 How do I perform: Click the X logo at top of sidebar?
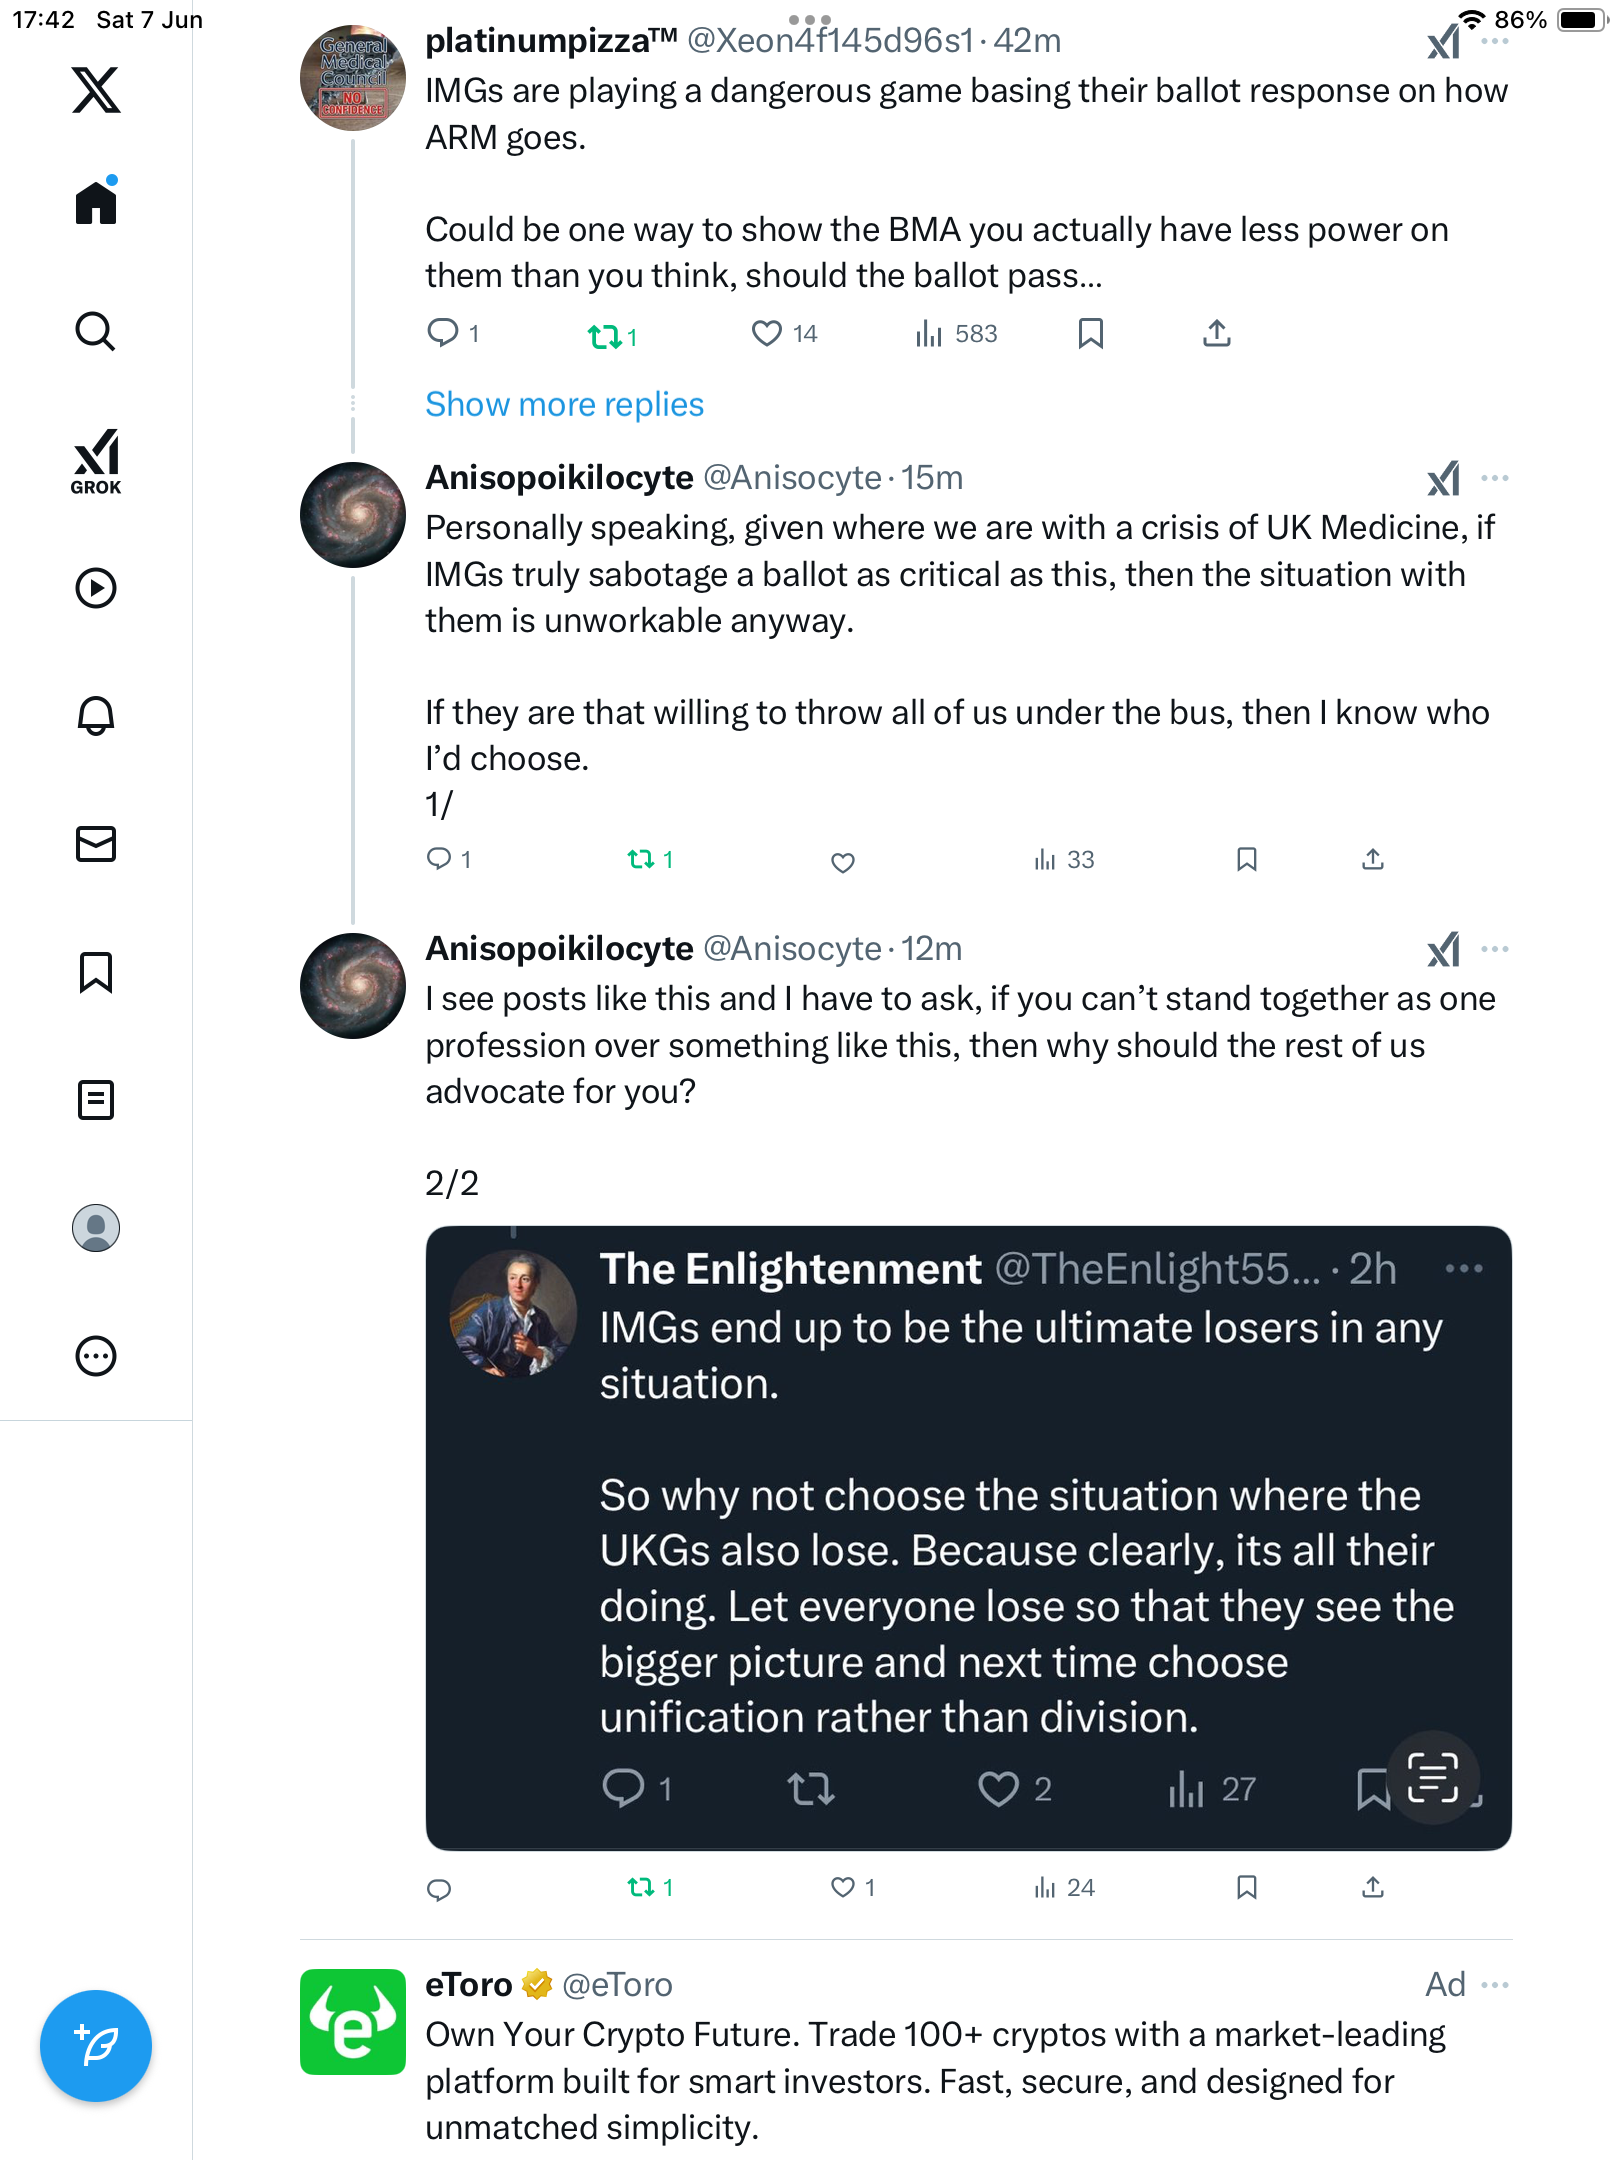click(x=96, y=90)
